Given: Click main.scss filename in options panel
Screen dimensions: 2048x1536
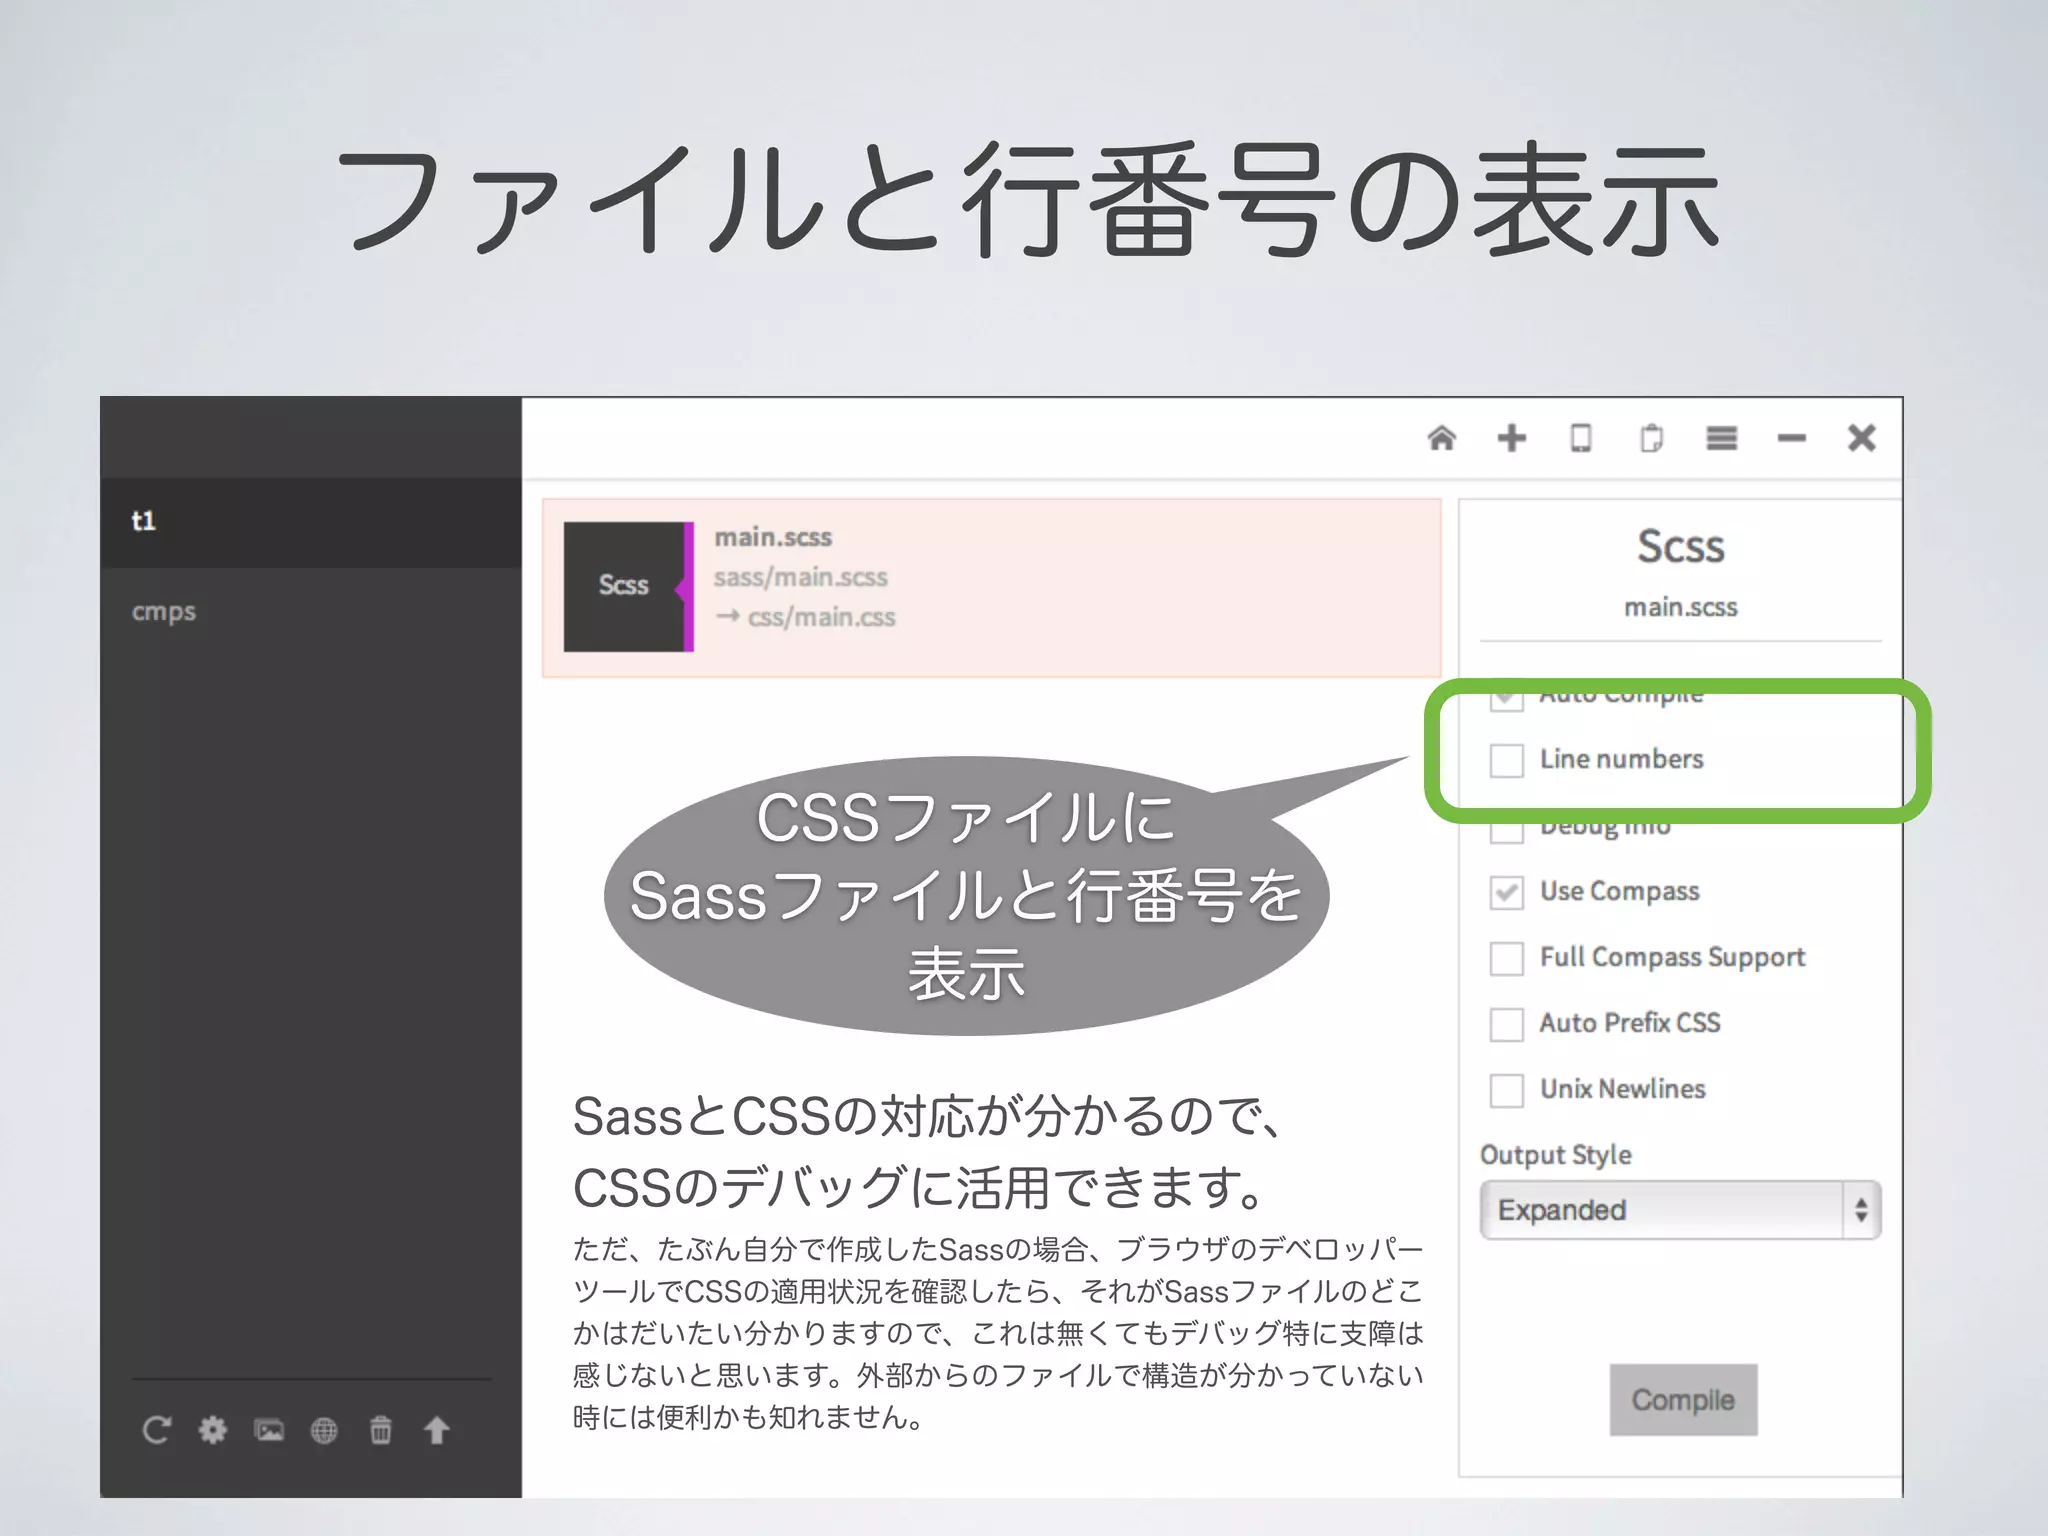Looking at the screenshot, I should pyautogui.click(x=1680, y=607).
